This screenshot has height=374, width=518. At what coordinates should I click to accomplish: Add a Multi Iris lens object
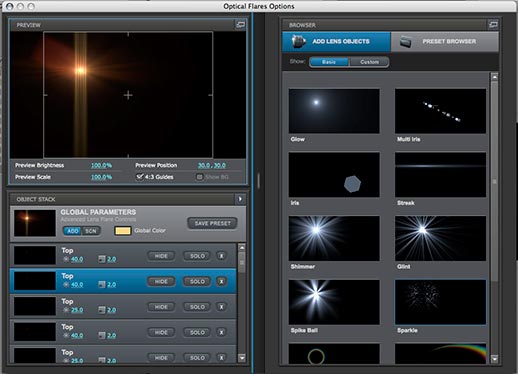[x=440, y=111]
